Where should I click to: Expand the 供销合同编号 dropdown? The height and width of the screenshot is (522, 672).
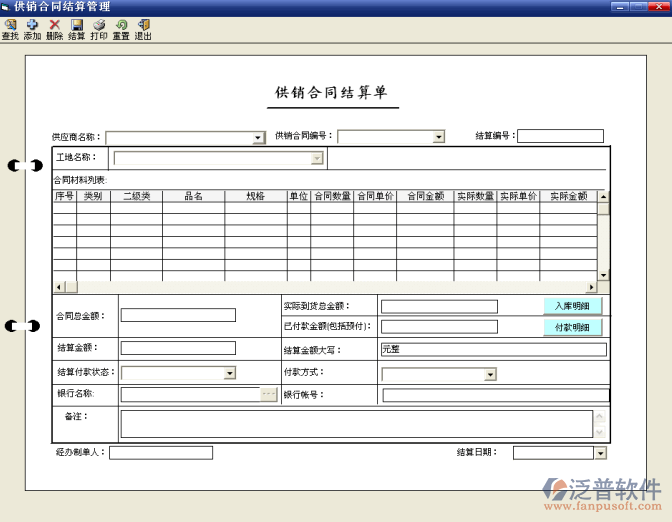click(x=438, y=137)
